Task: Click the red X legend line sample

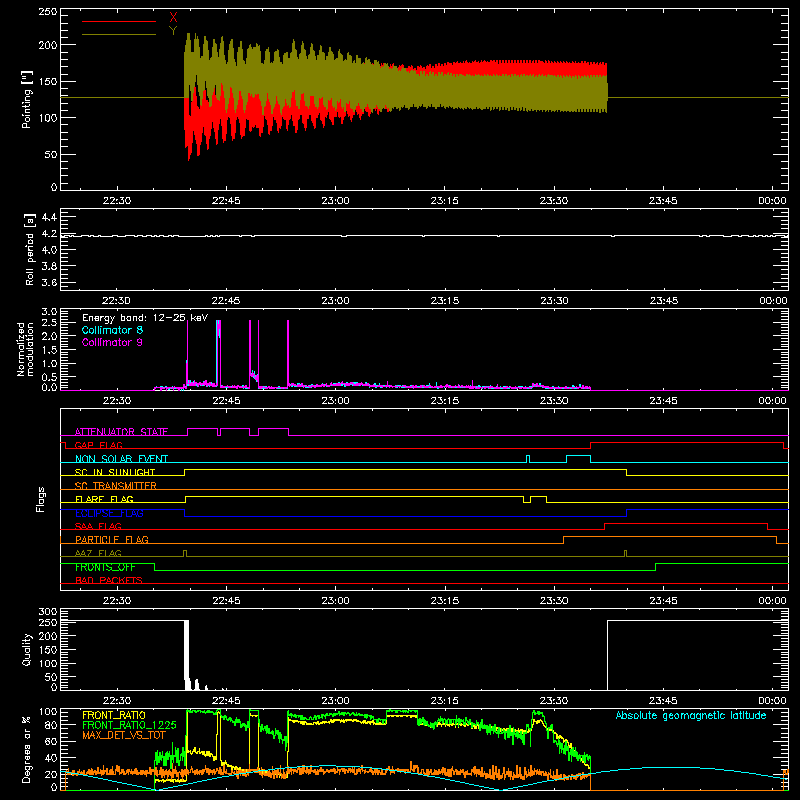Action: point(119,21)
